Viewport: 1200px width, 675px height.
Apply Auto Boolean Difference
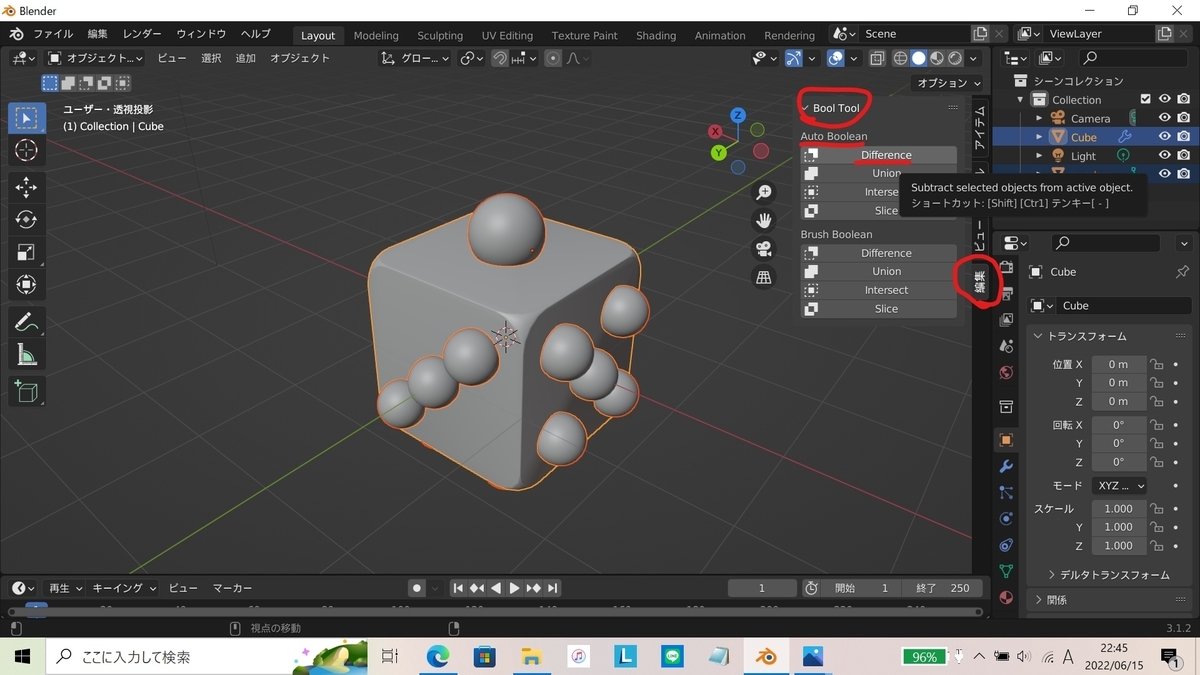pos(885,155)
